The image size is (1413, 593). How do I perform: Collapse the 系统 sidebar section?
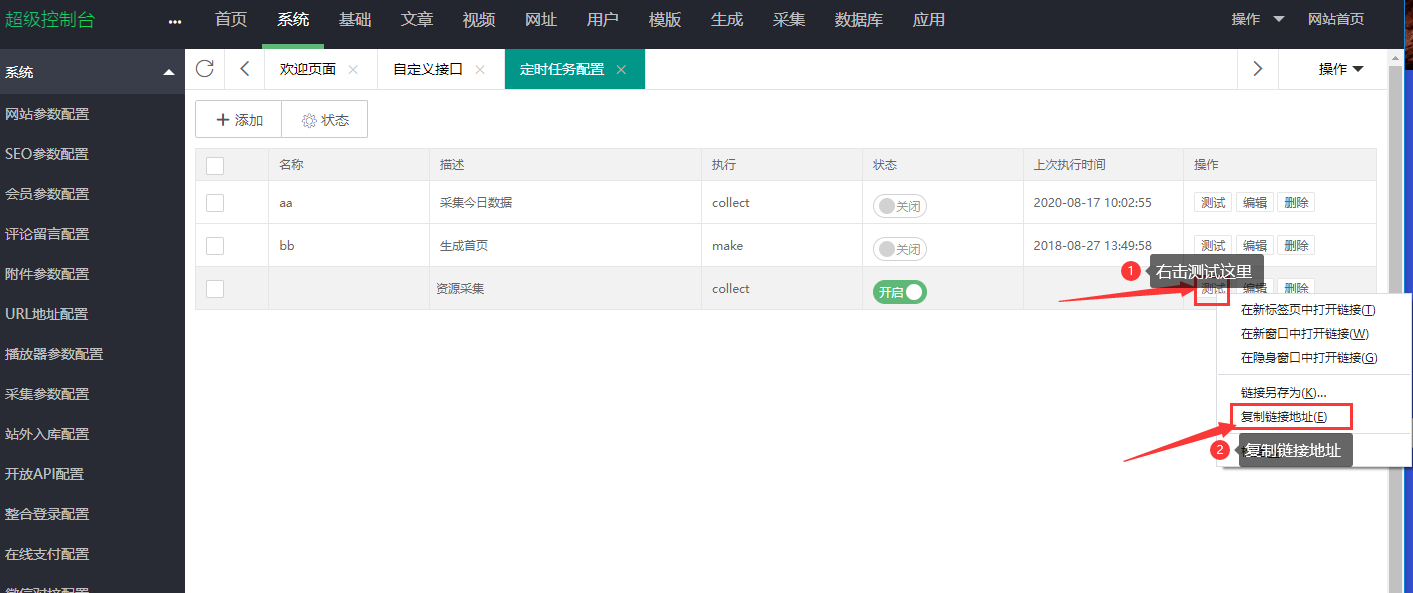click(169, 72)
